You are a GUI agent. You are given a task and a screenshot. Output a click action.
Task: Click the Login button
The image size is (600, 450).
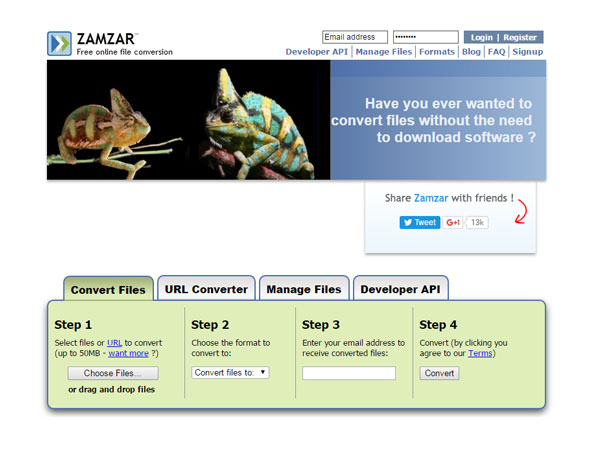[x=481, y=38]
